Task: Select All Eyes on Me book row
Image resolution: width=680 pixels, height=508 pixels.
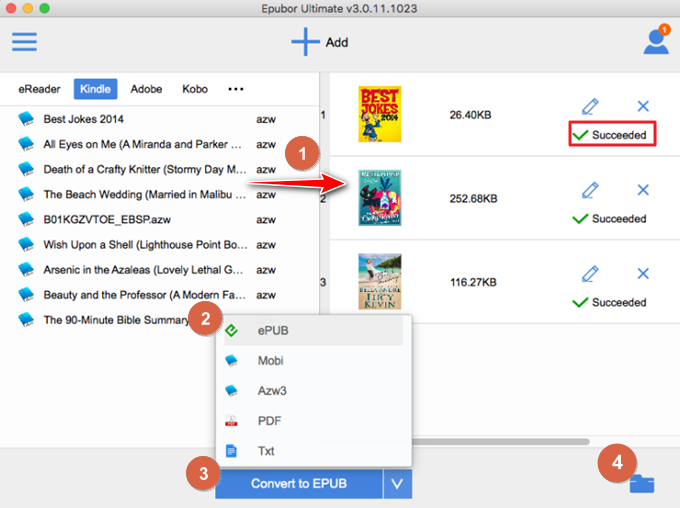Action: pos(160,144)
